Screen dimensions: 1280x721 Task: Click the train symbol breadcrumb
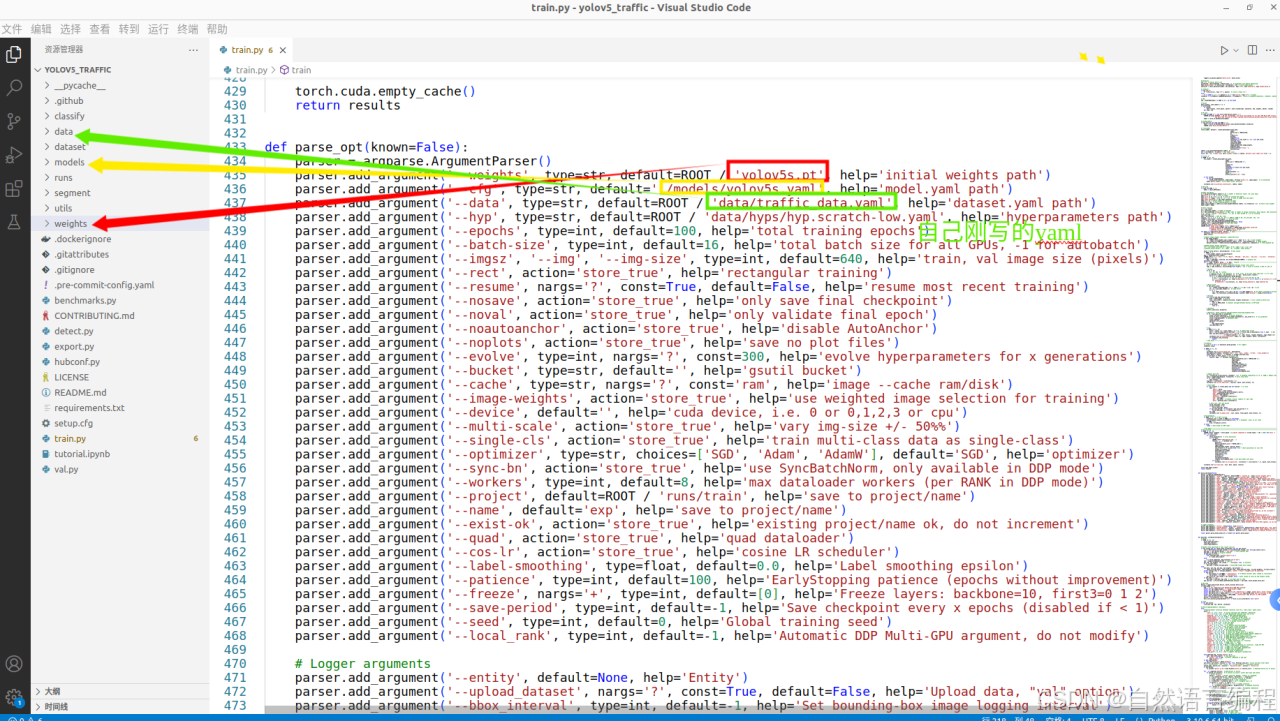[296, 70]
